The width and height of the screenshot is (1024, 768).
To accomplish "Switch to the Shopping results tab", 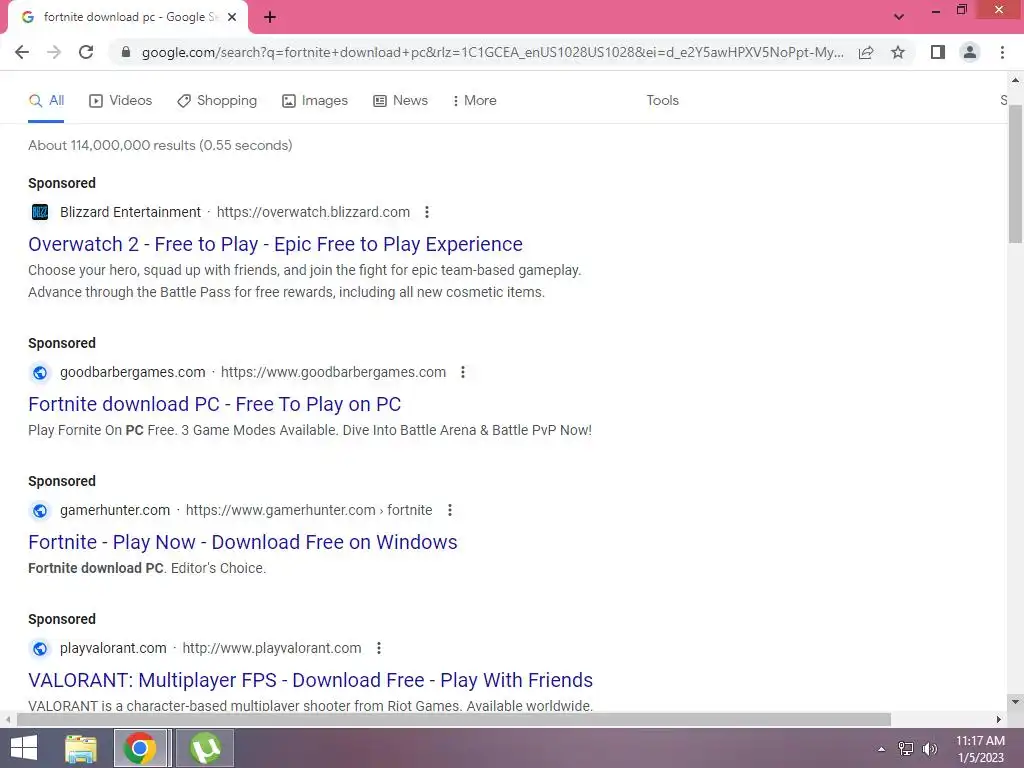I will (x=217, y=101).
